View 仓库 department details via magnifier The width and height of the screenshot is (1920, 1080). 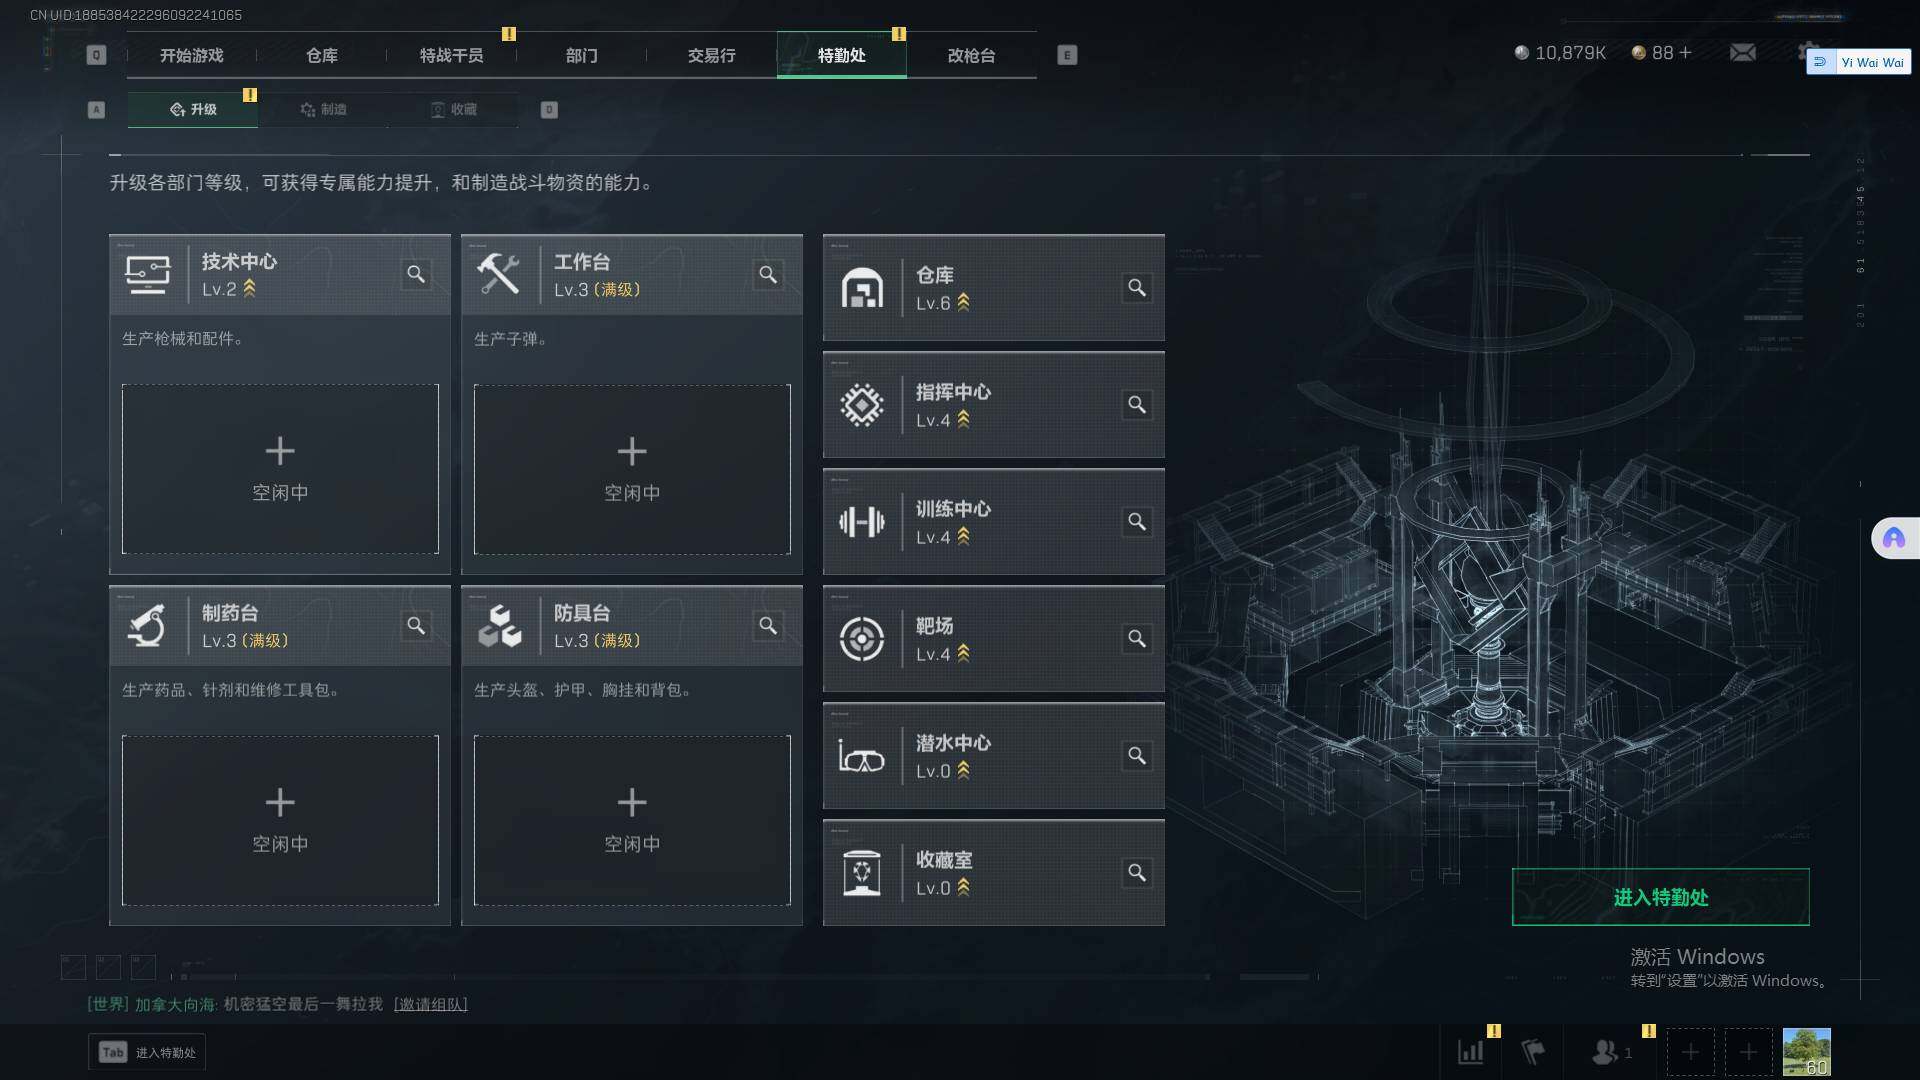click(1137, 288)
